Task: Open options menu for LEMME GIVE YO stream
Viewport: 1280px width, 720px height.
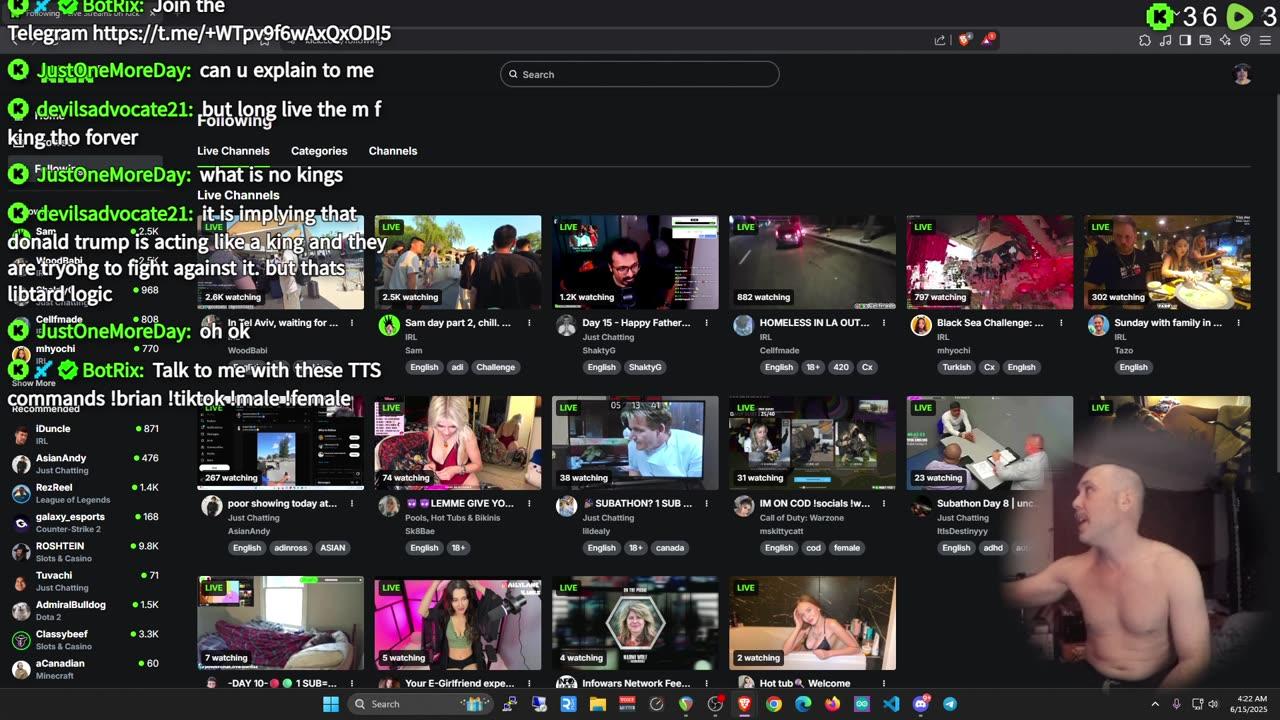Action: [x=529, y=503]
